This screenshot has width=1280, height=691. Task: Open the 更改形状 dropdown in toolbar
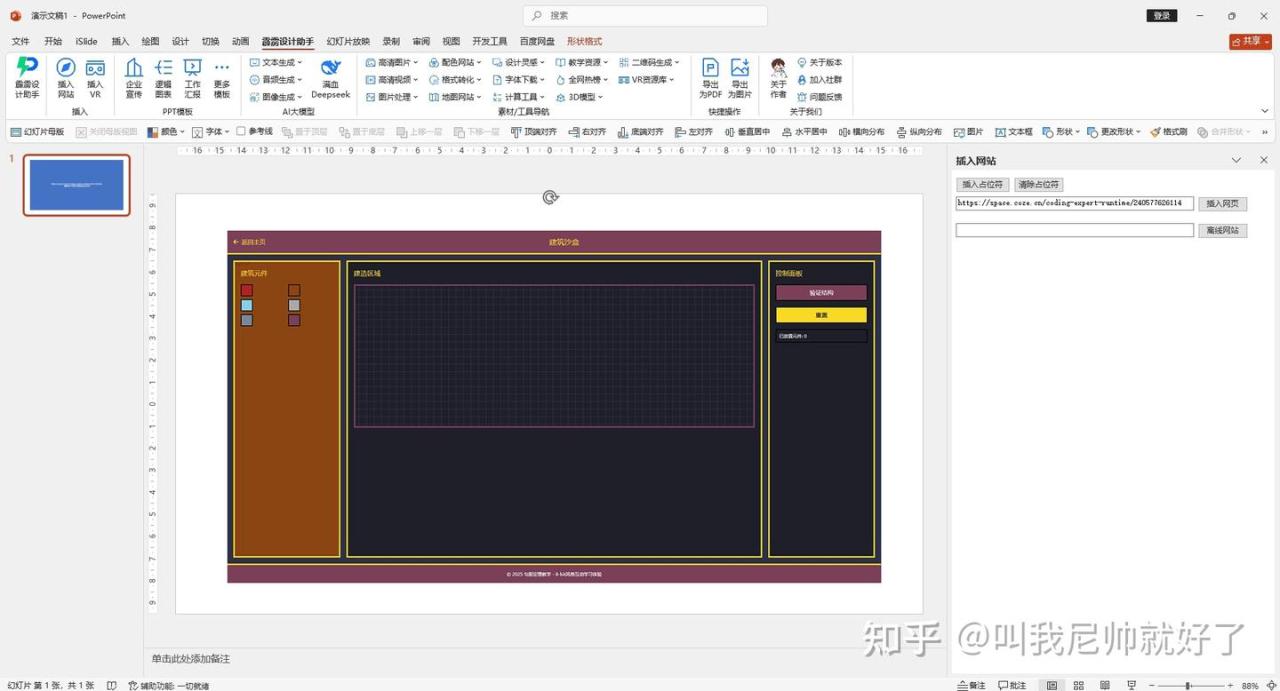tap(1114, 132)
